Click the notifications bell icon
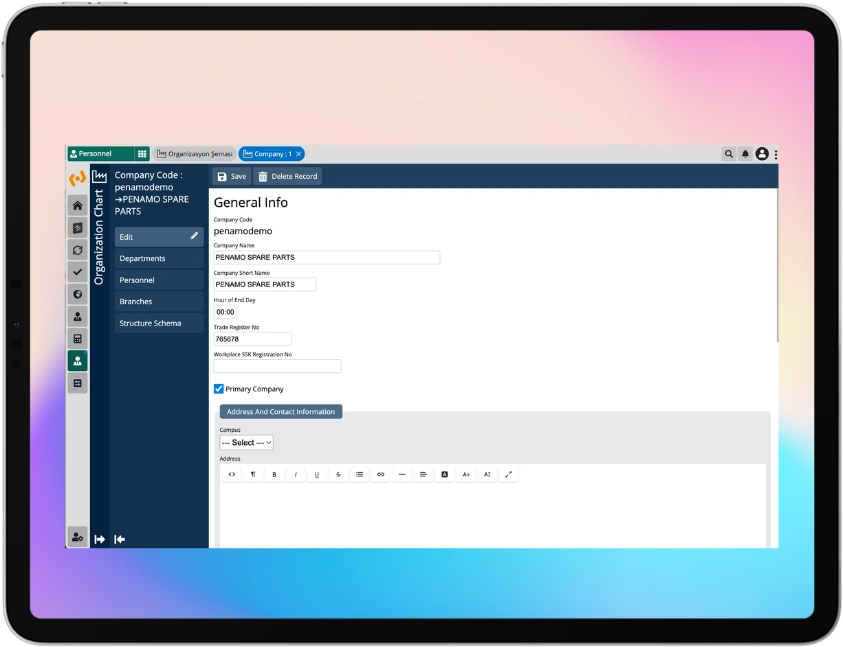 click(x=745, y=154)
